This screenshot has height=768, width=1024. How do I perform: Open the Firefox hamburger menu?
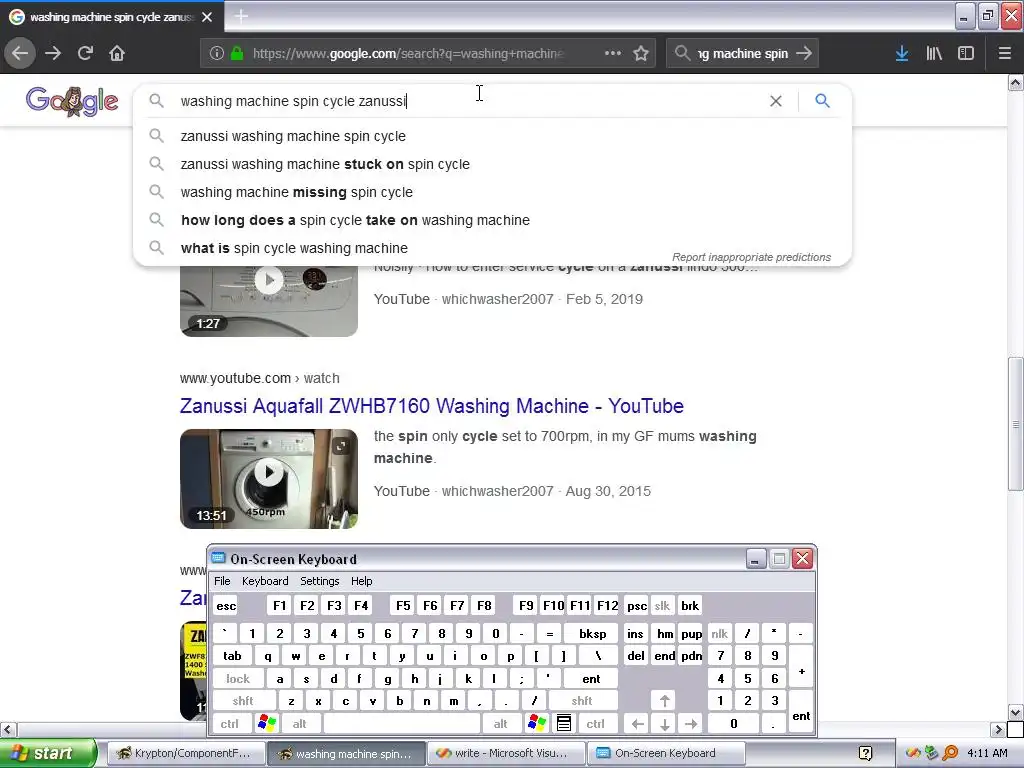(x=1005, y=54)
